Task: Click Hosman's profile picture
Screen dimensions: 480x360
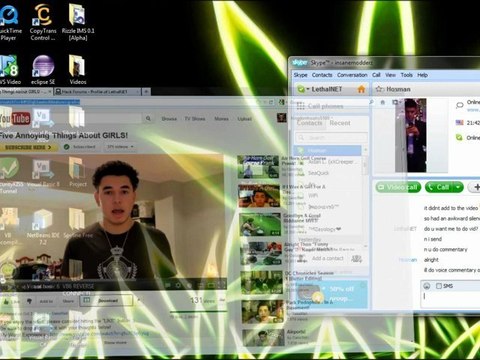Action: coord(411,135)
